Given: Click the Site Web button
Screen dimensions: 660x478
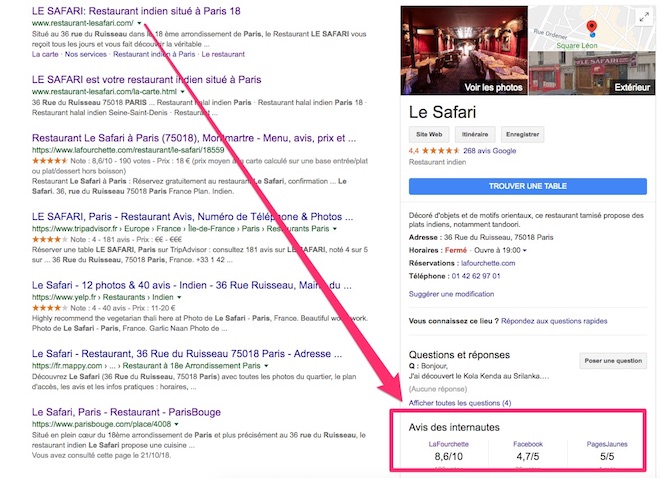Looking at the screenshot, I should [429, 134].
